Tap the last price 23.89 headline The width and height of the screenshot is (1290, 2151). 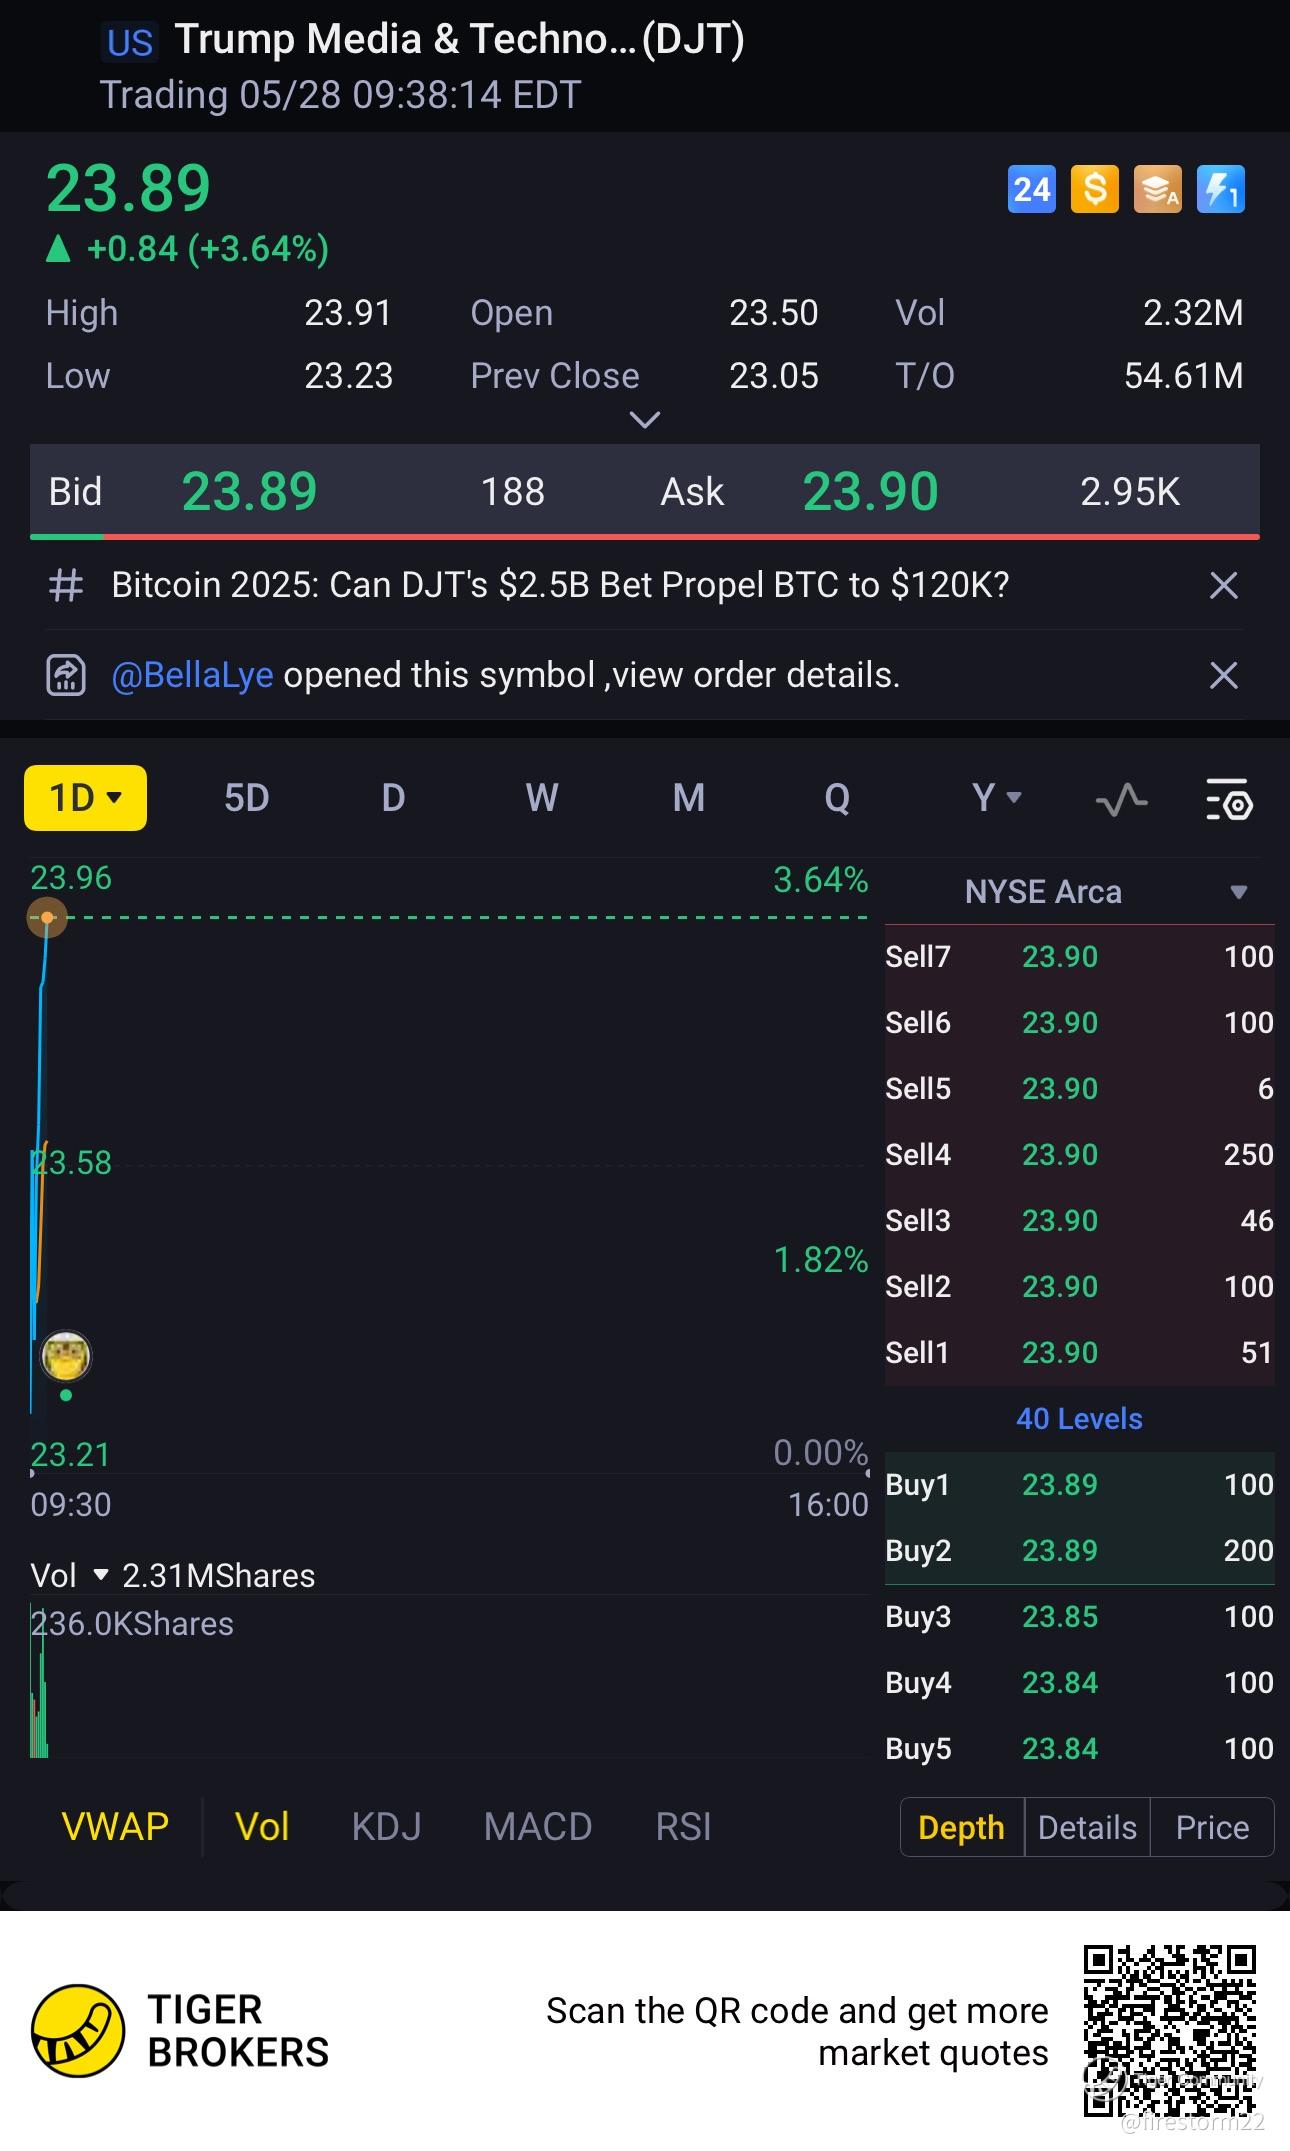(x=128, y=188)
